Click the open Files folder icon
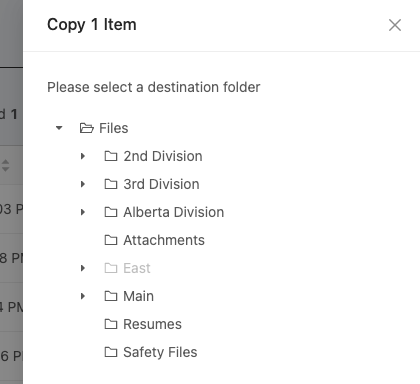The image size is (420, 384). click(87, 128)
